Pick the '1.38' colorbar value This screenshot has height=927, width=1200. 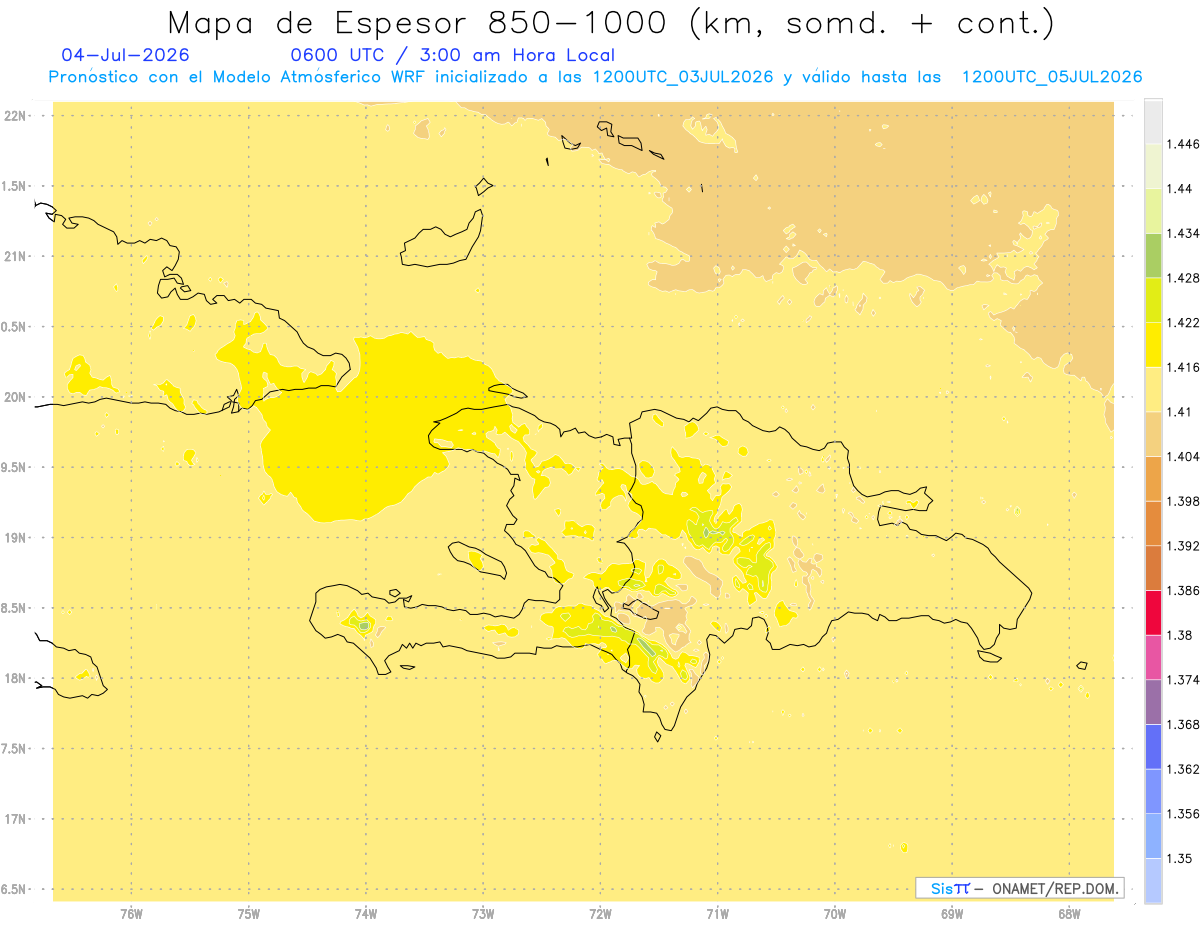[x=1179, y=635]
